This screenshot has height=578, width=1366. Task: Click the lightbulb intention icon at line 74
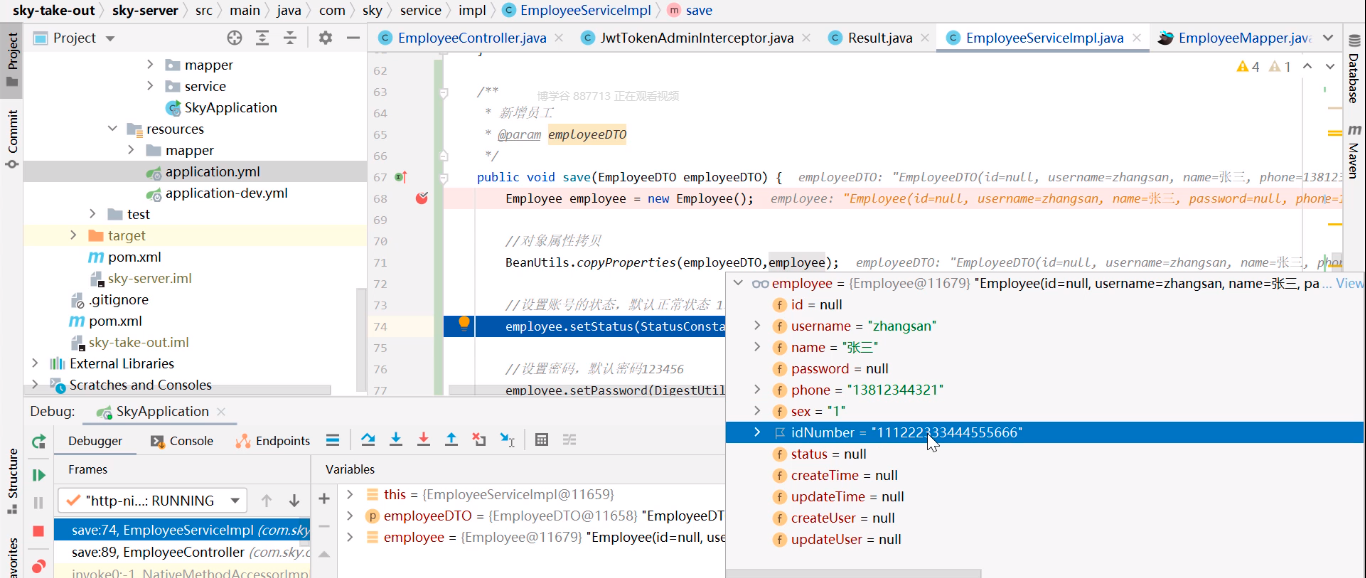(x=464, y=323)
